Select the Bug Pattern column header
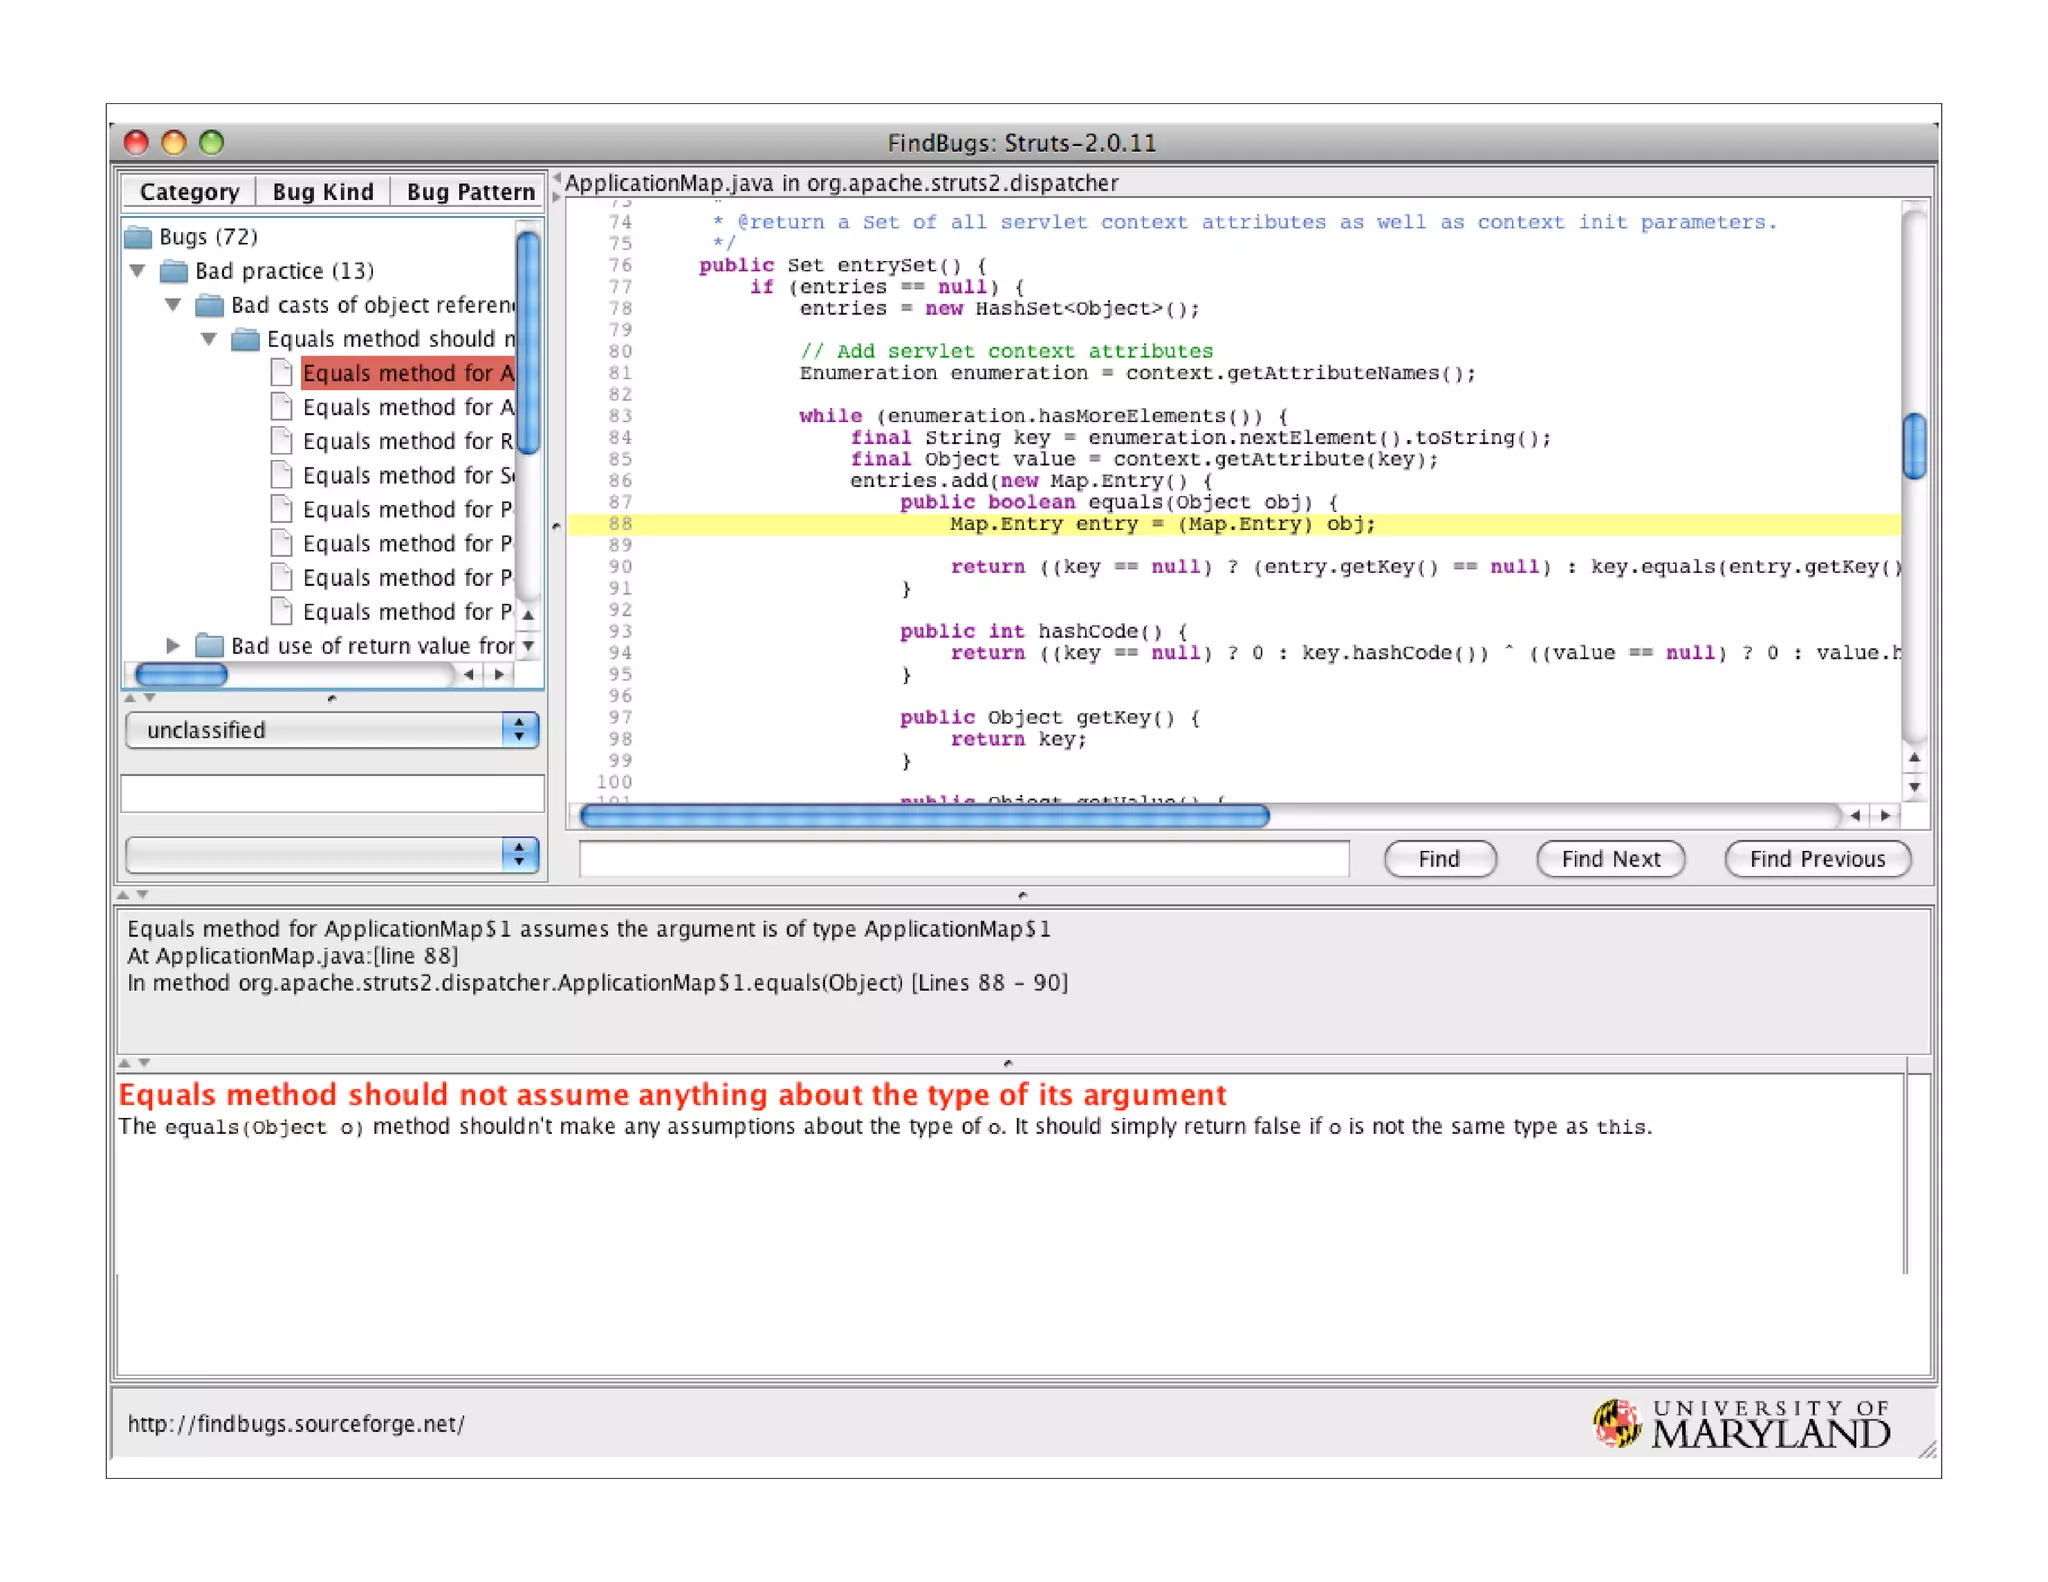The image size is (2048, 1582). (x=468, y=192)
